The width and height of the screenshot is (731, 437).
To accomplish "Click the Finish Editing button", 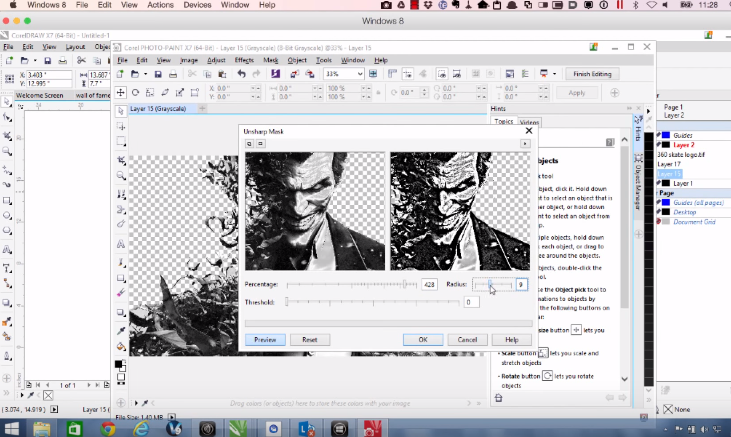I will (x=592, y=74).
